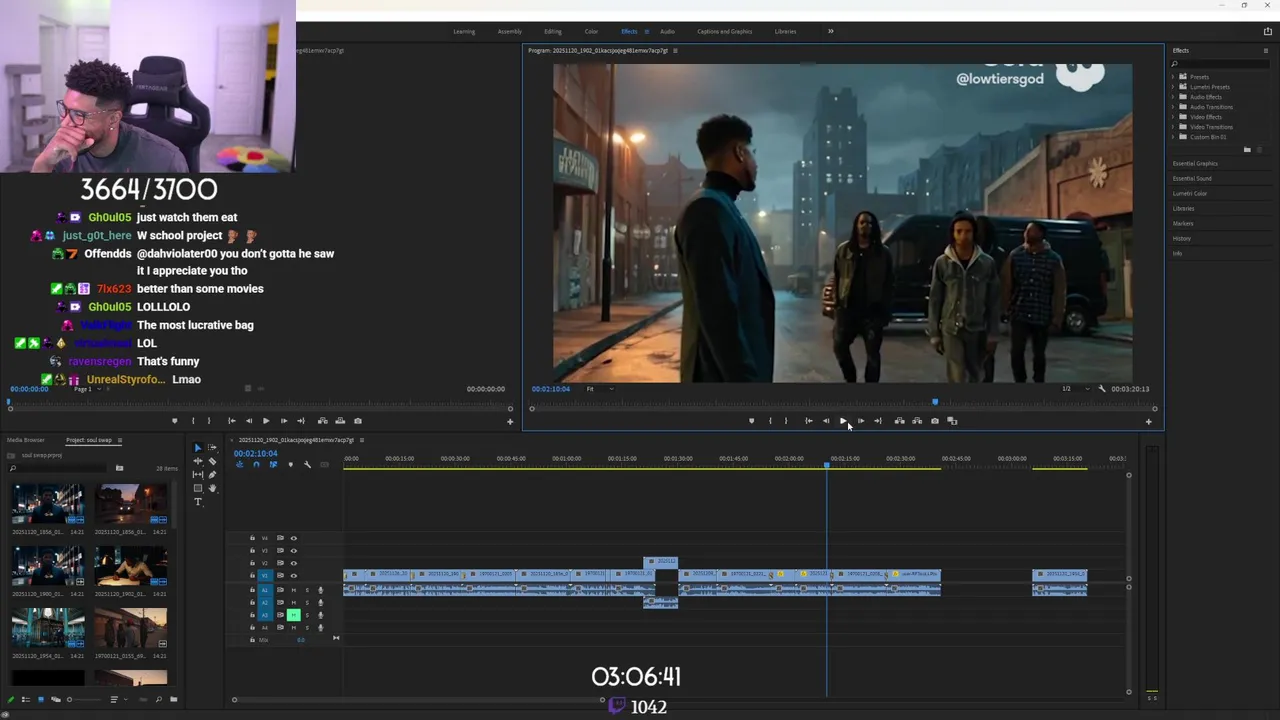Open the Fit zoom level dropdown
The image size is (1280, 720).
point(600,389)
